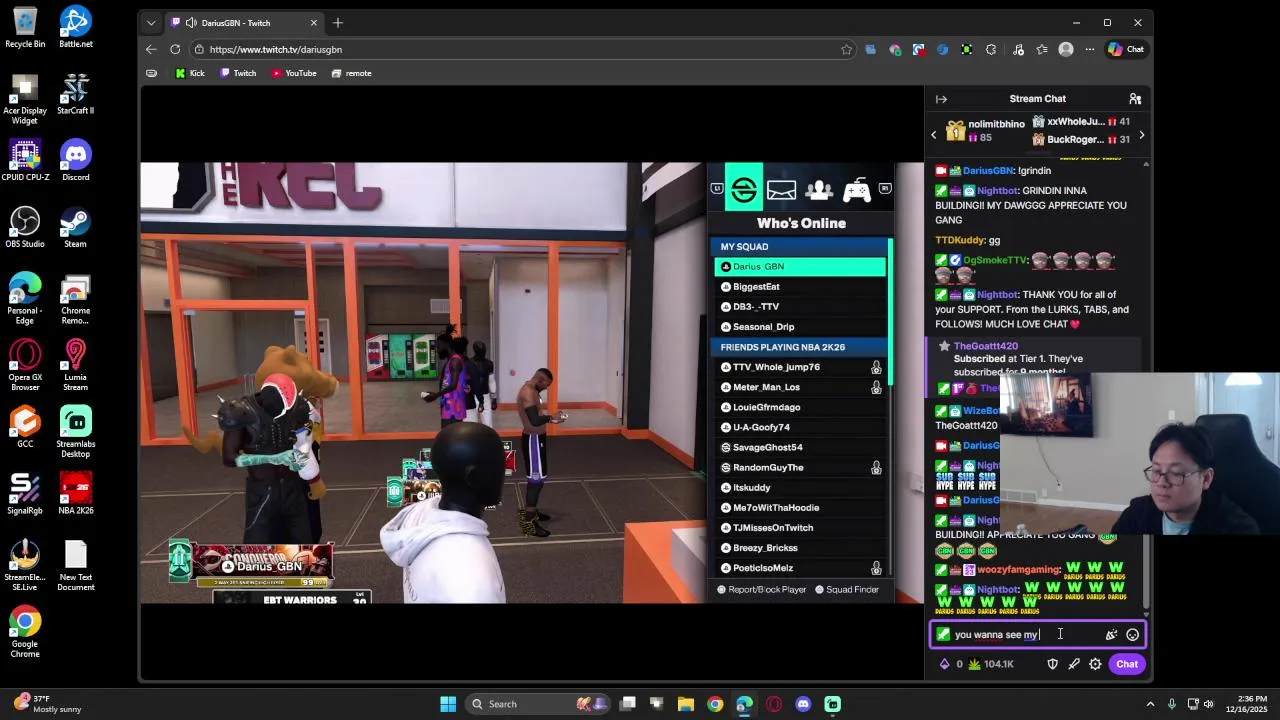Open Opera GX Browser desktop shortcut
This screenshot has height=720, width=1280.
[x=25, y=366]
